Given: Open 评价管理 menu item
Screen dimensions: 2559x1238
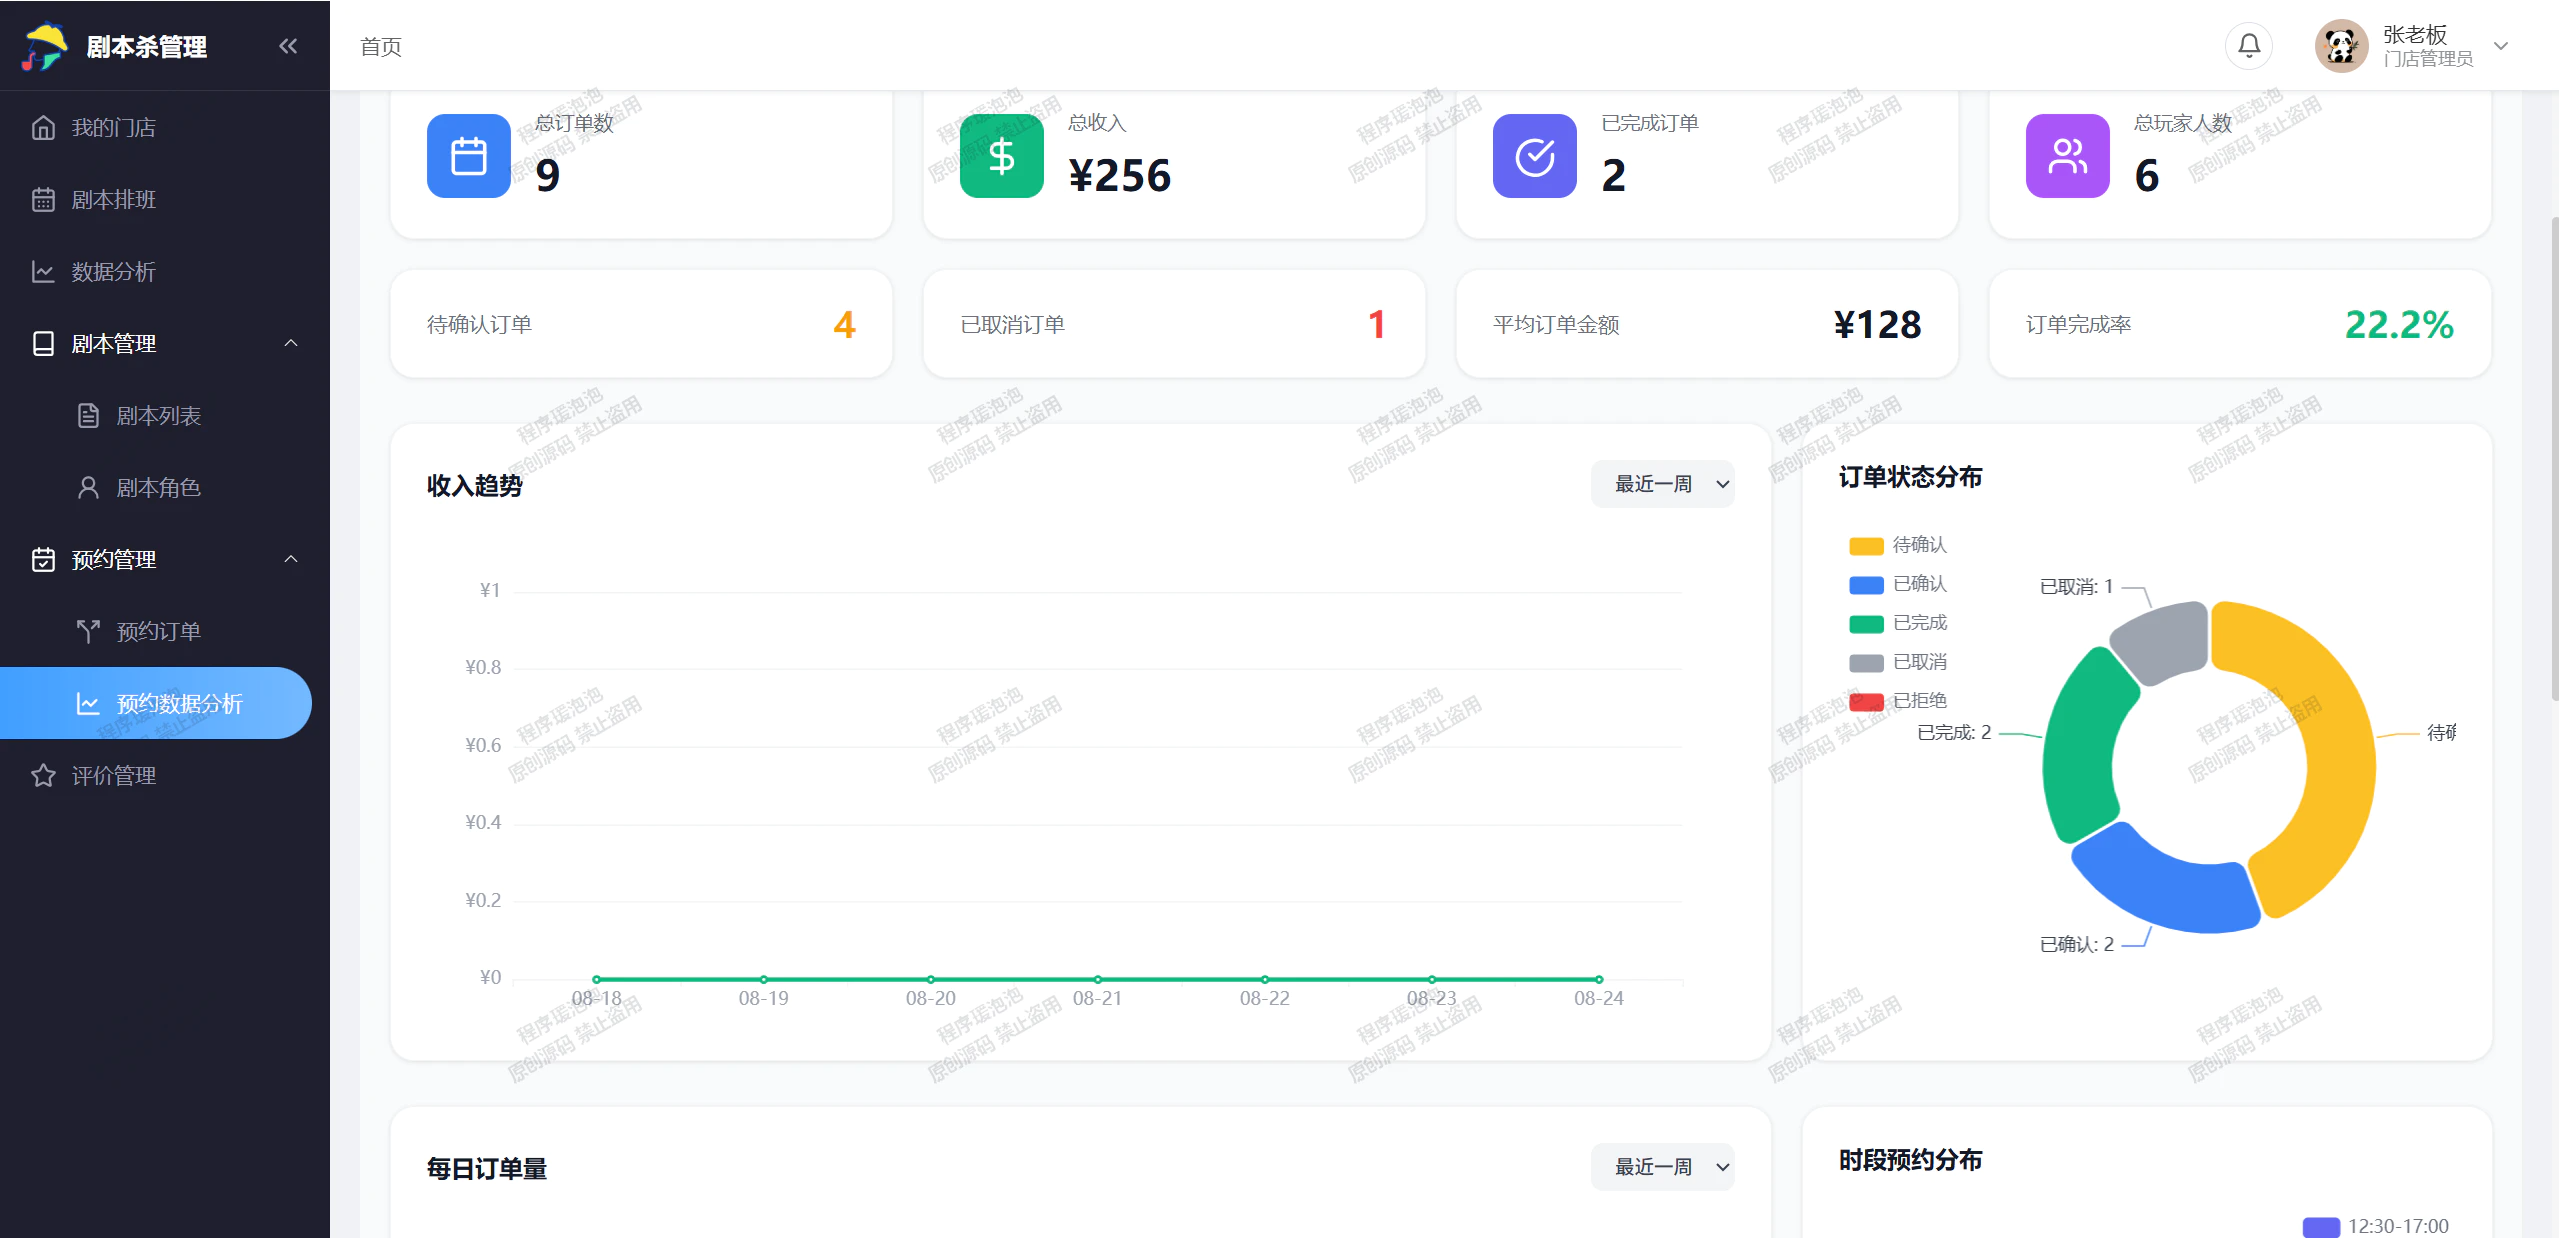Looking at the screenshot, I should 165,776.
